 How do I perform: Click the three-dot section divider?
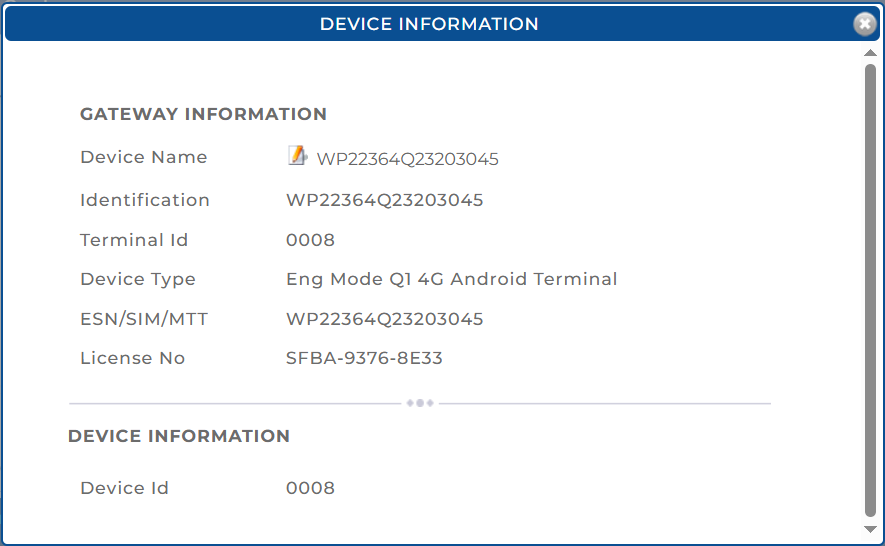click(x=419, y=403)
